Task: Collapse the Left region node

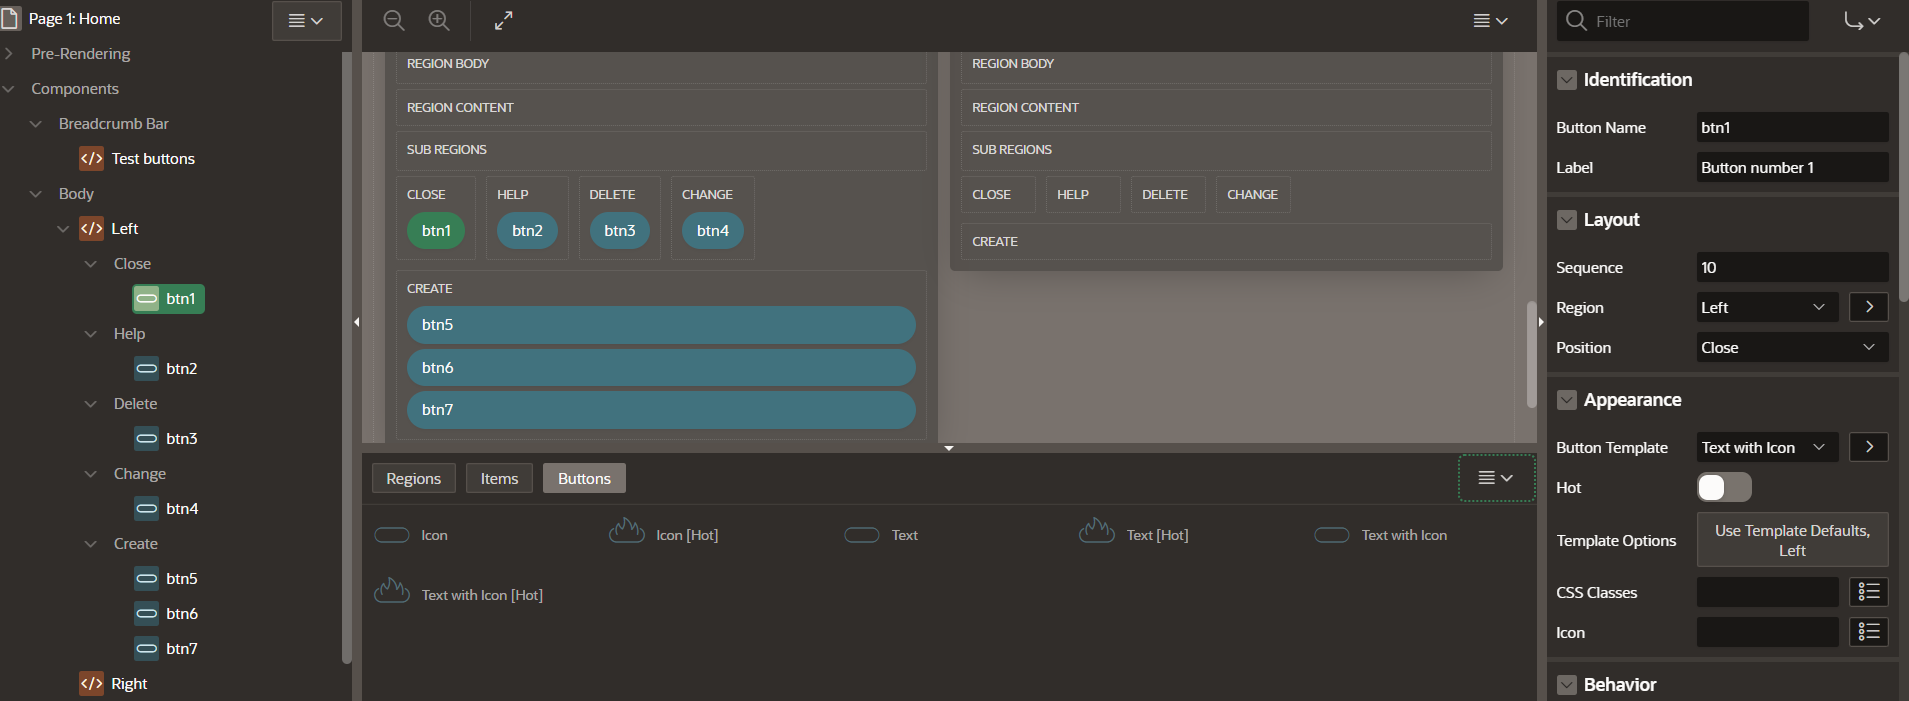Action: [x=63, y=228]
